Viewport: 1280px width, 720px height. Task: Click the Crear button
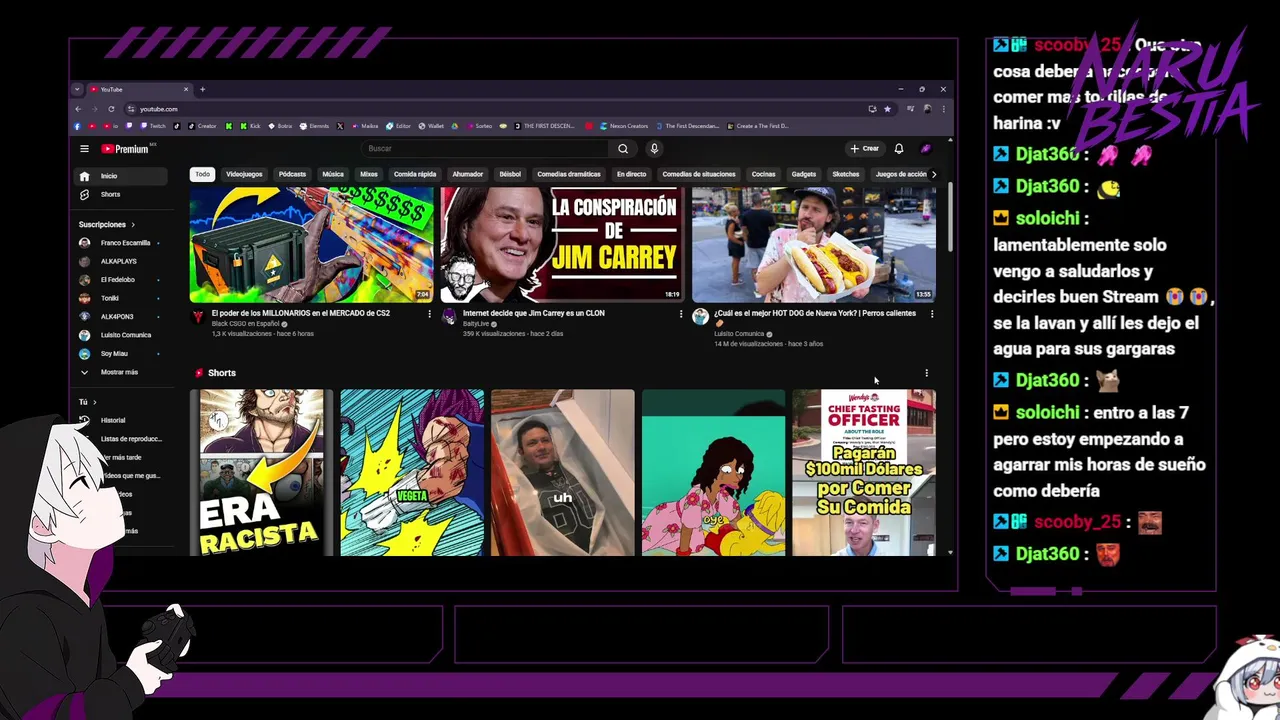click(x=864, y=149)
